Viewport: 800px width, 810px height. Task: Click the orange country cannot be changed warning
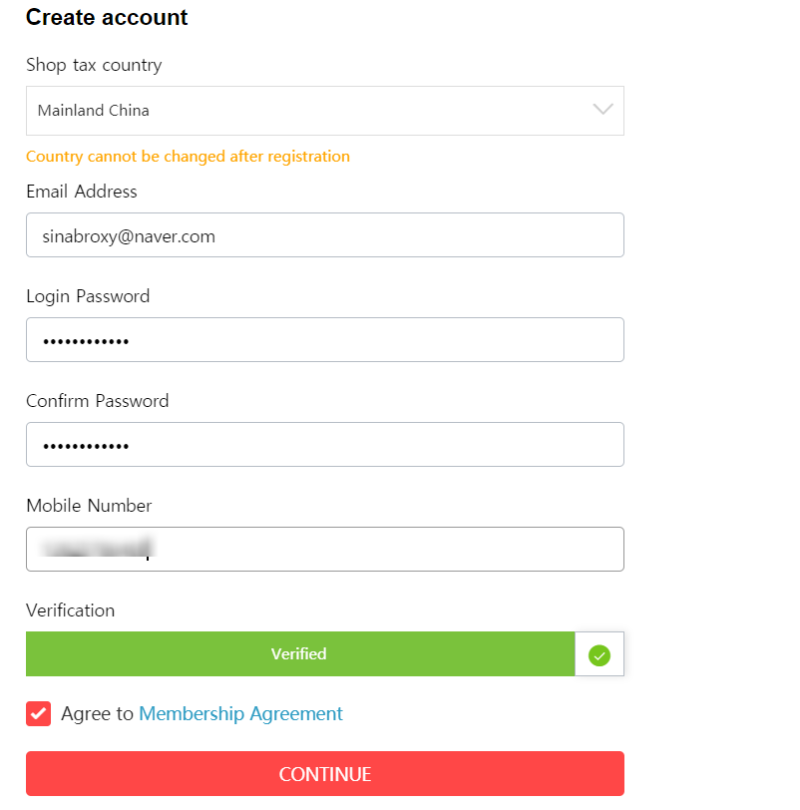(x=188, y=156)
